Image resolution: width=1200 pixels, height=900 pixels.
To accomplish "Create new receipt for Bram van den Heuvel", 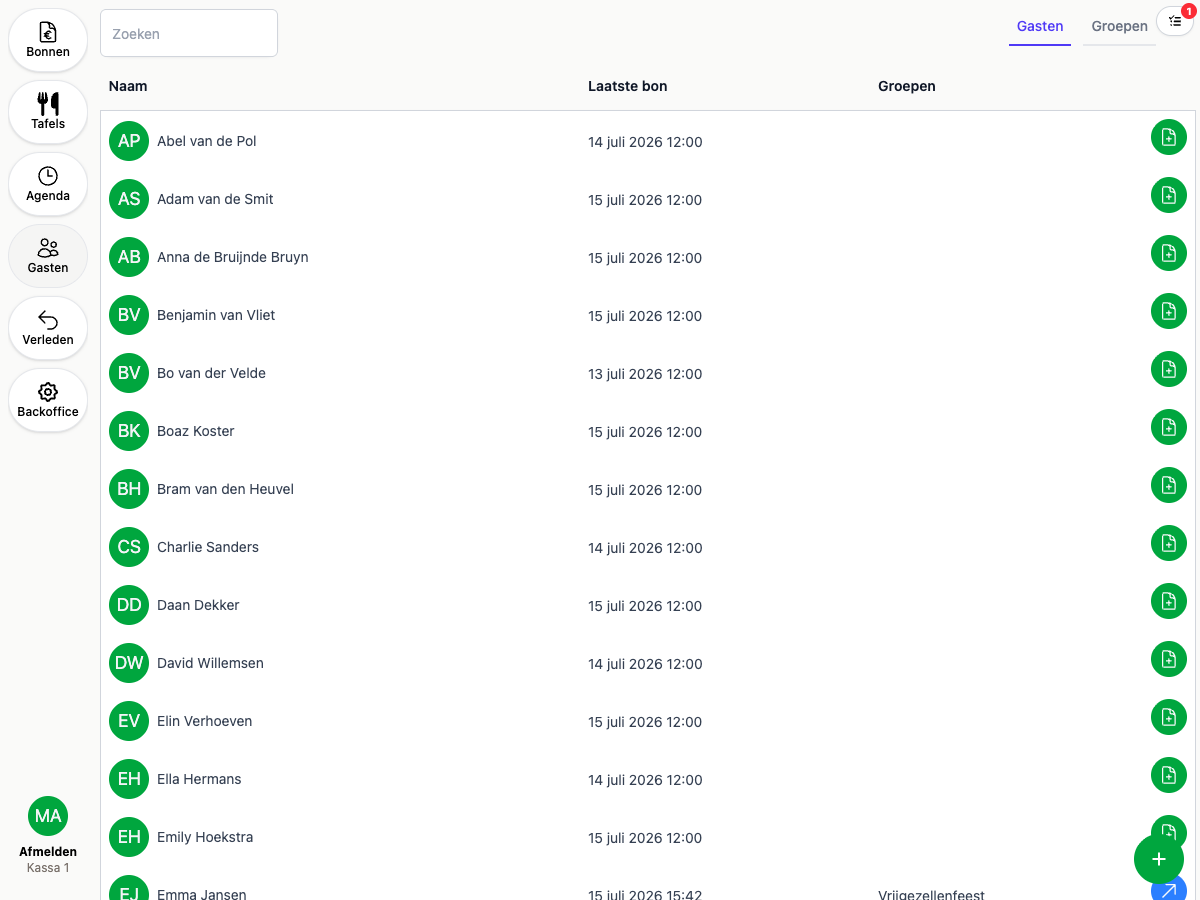I will coord(1169,485).
